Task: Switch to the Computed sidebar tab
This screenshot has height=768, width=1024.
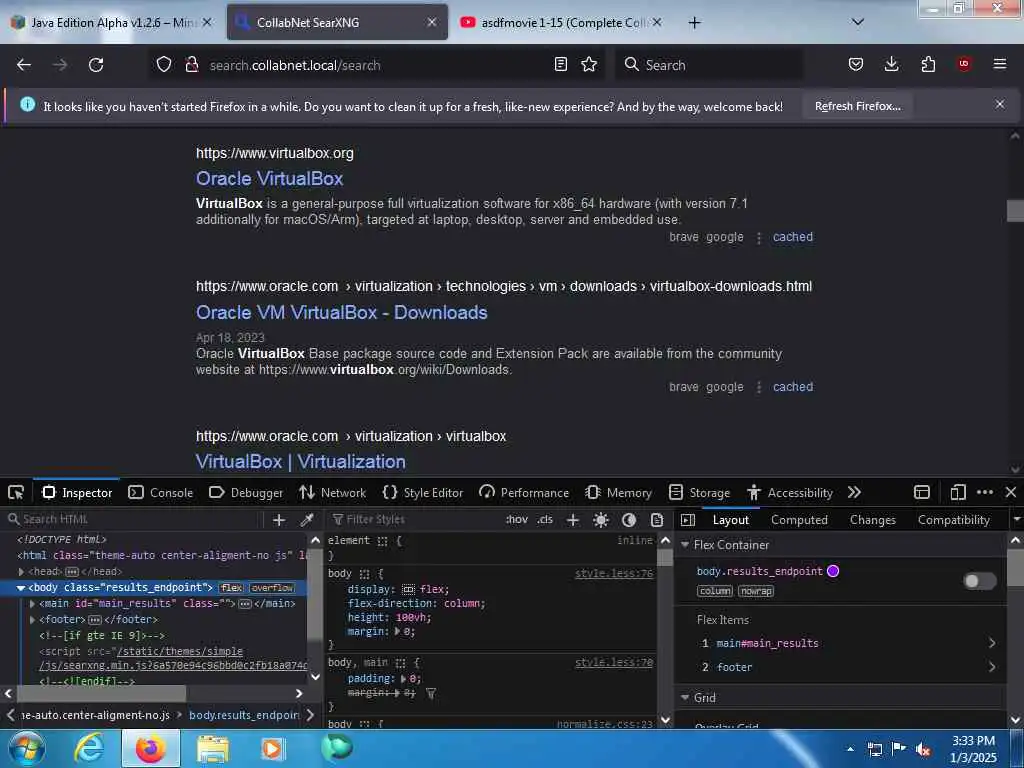Action: 799,520
